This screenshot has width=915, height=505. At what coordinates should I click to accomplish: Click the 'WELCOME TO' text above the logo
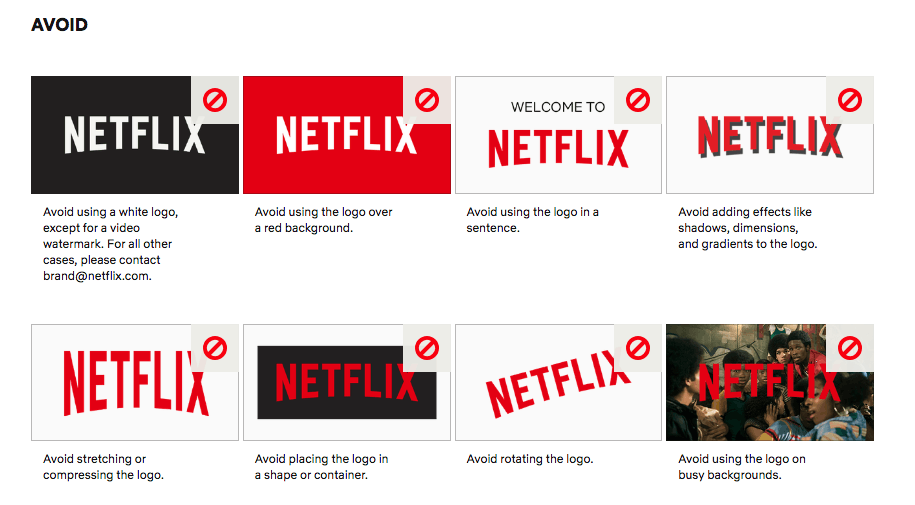point(558,107)
